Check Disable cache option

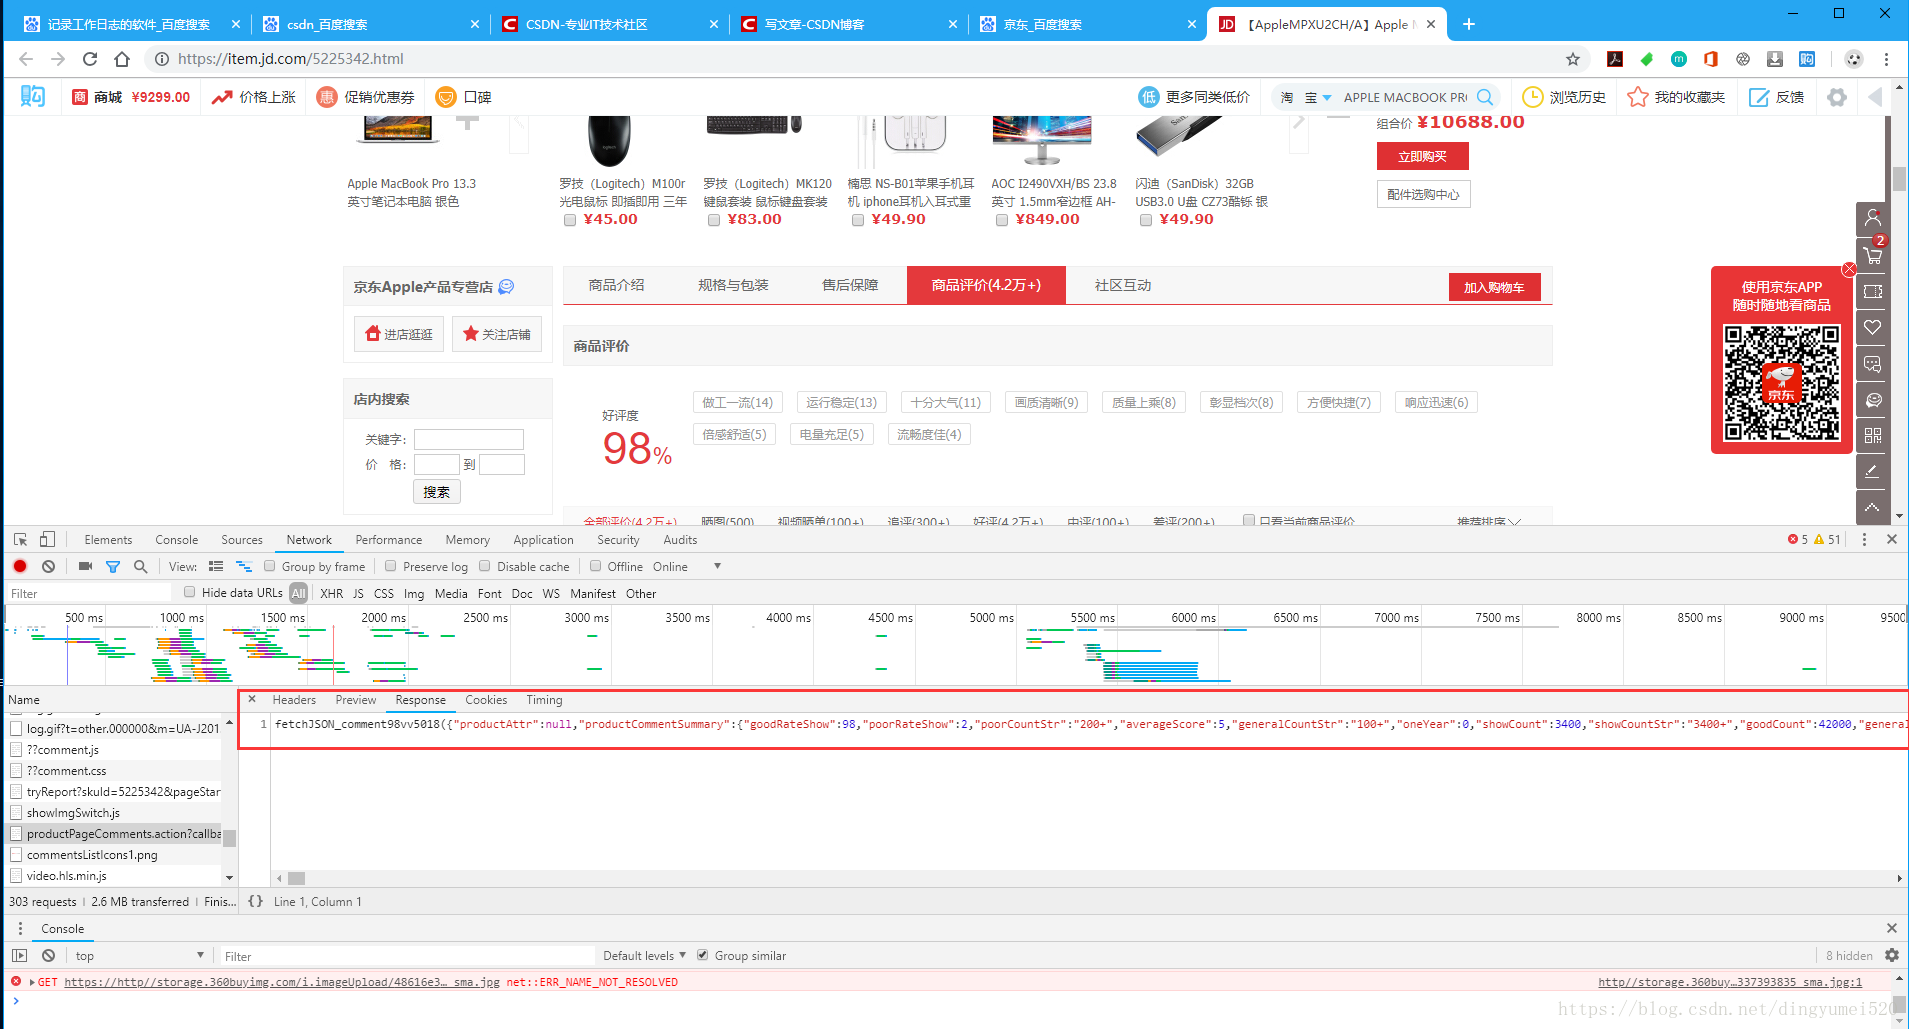tap(485, 566)
